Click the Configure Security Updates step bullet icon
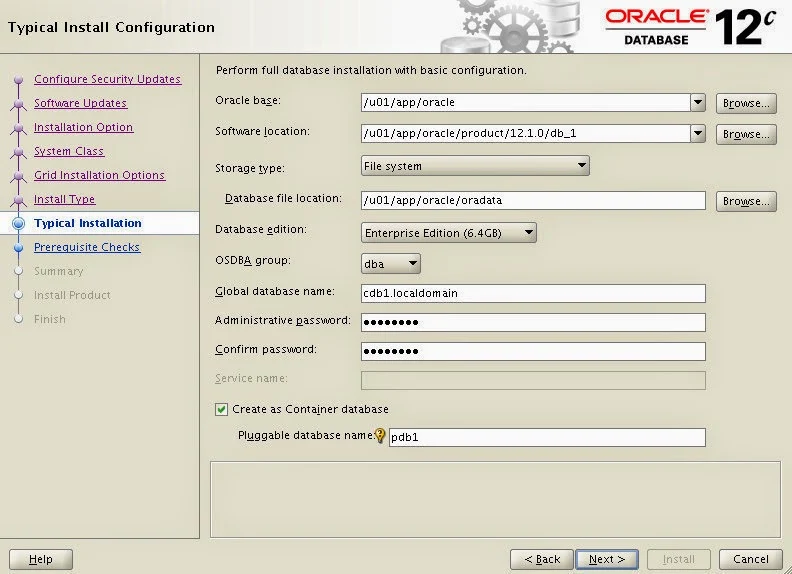The width and height of the screenshot is (792, 574). 19,80
